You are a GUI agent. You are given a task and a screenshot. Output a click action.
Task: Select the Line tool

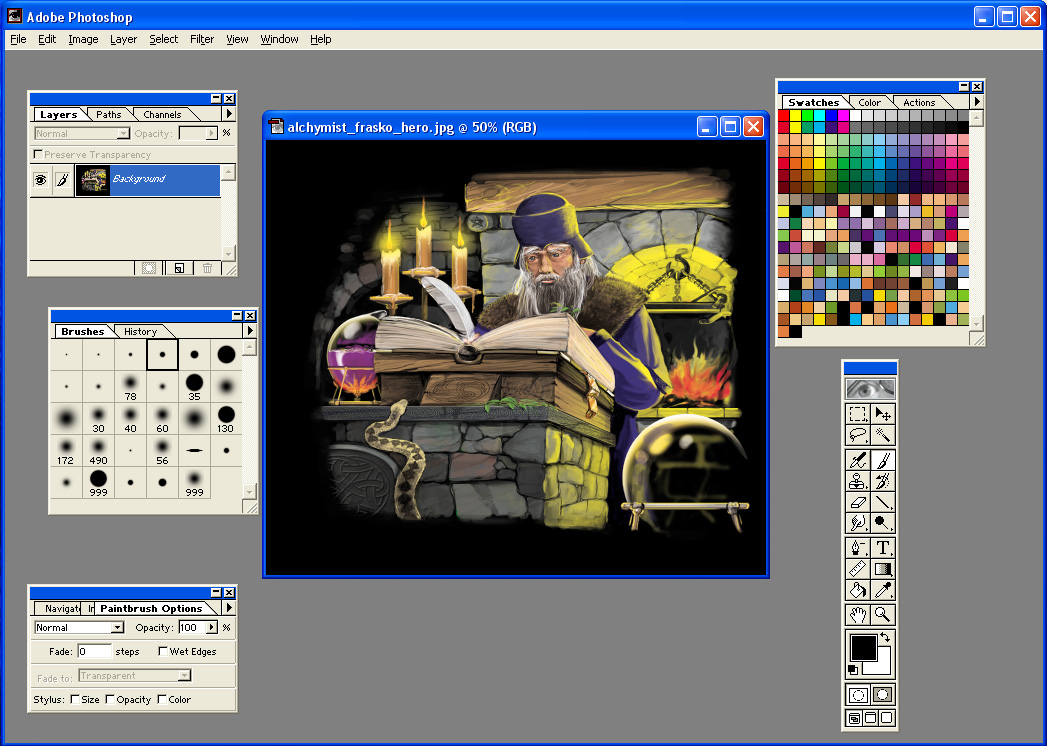point(883,502)
